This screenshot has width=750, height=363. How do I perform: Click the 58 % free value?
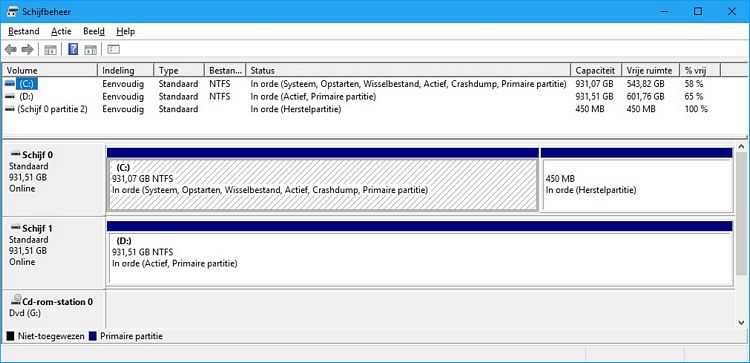694,84
